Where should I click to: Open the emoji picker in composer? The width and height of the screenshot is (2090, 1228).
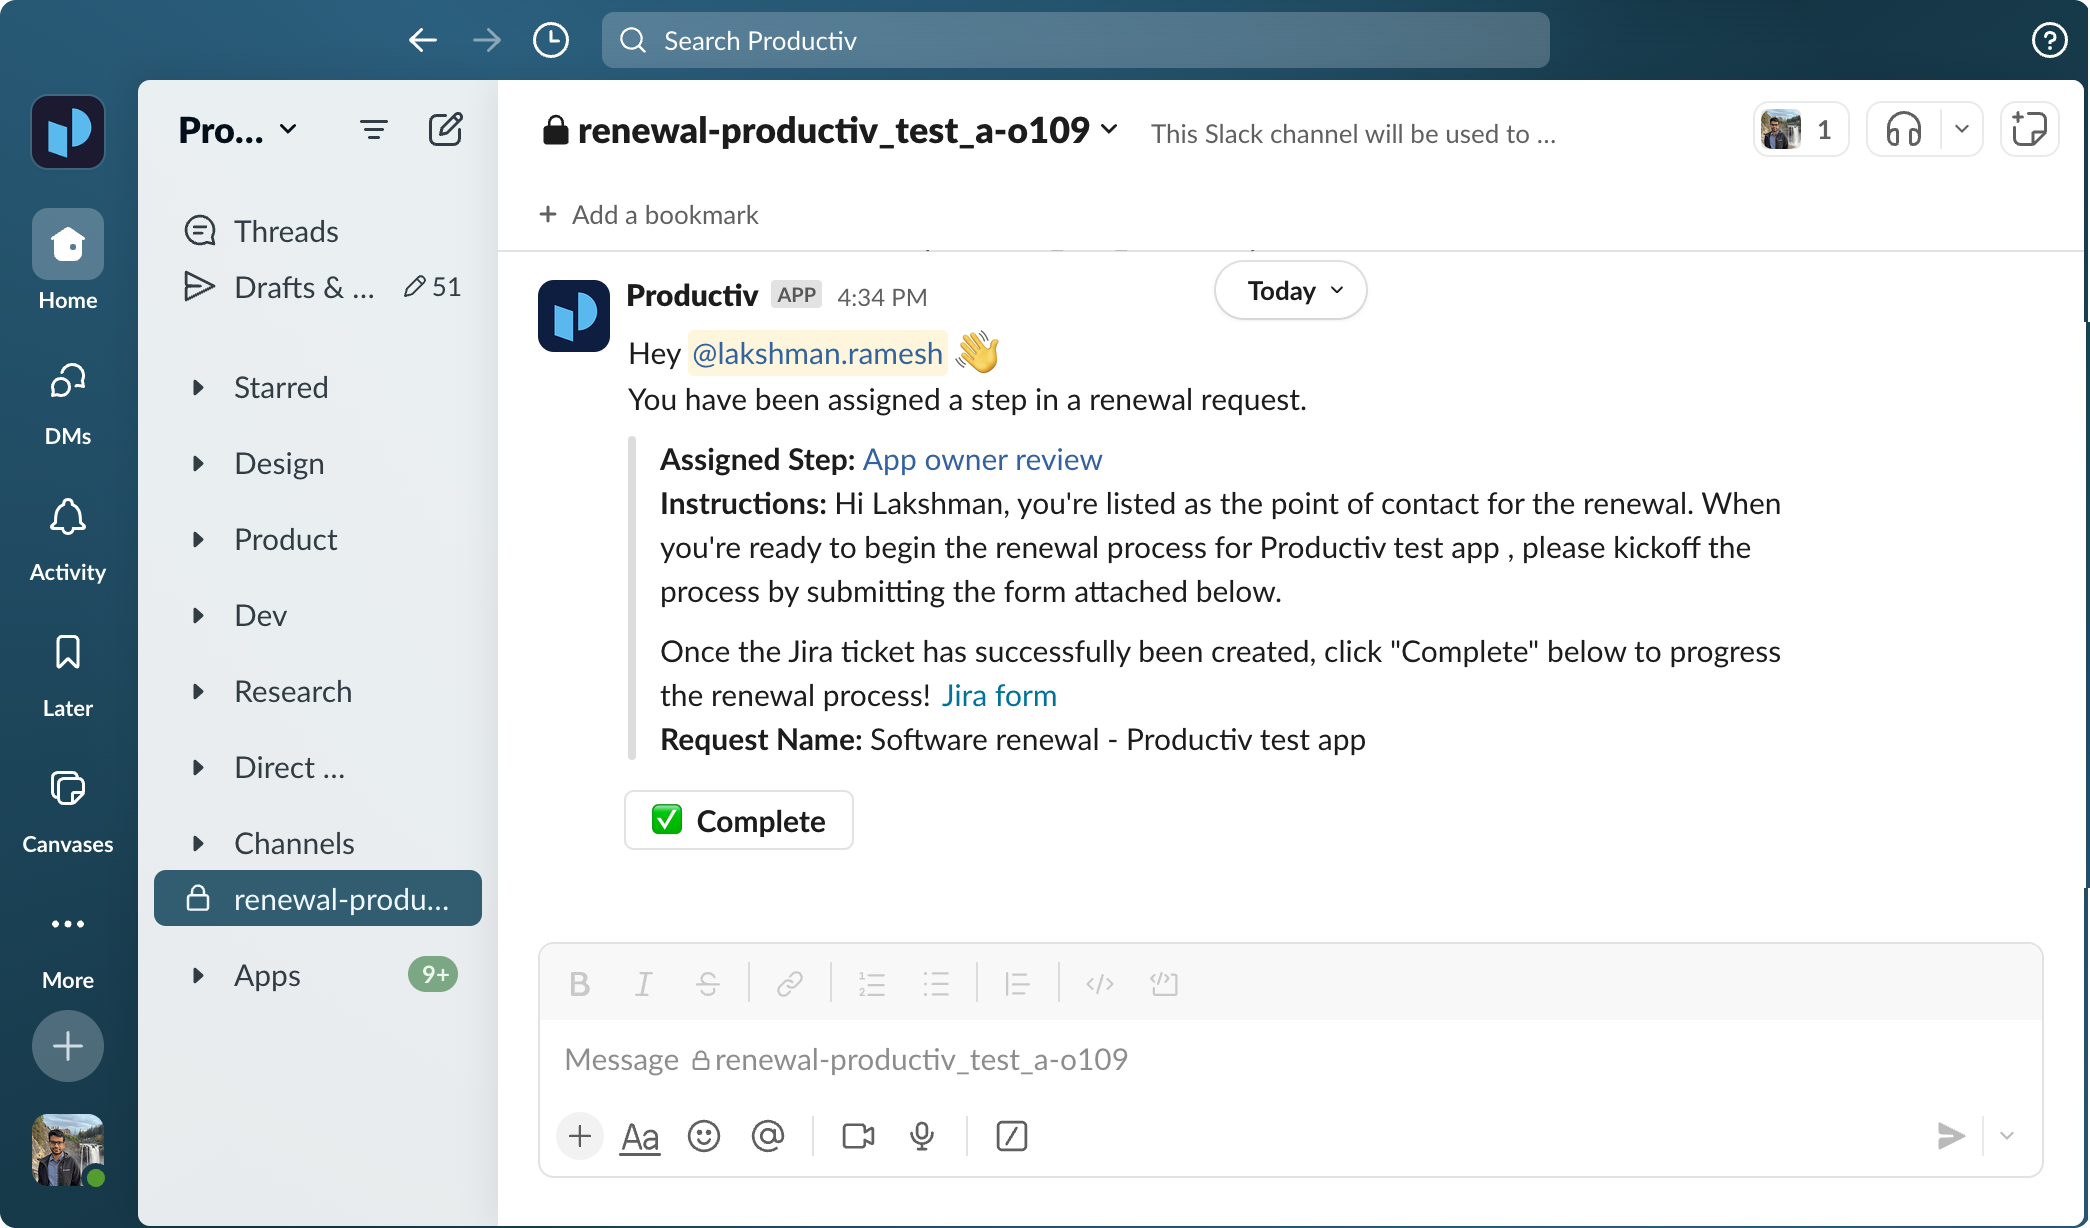tap(704, 1136)
